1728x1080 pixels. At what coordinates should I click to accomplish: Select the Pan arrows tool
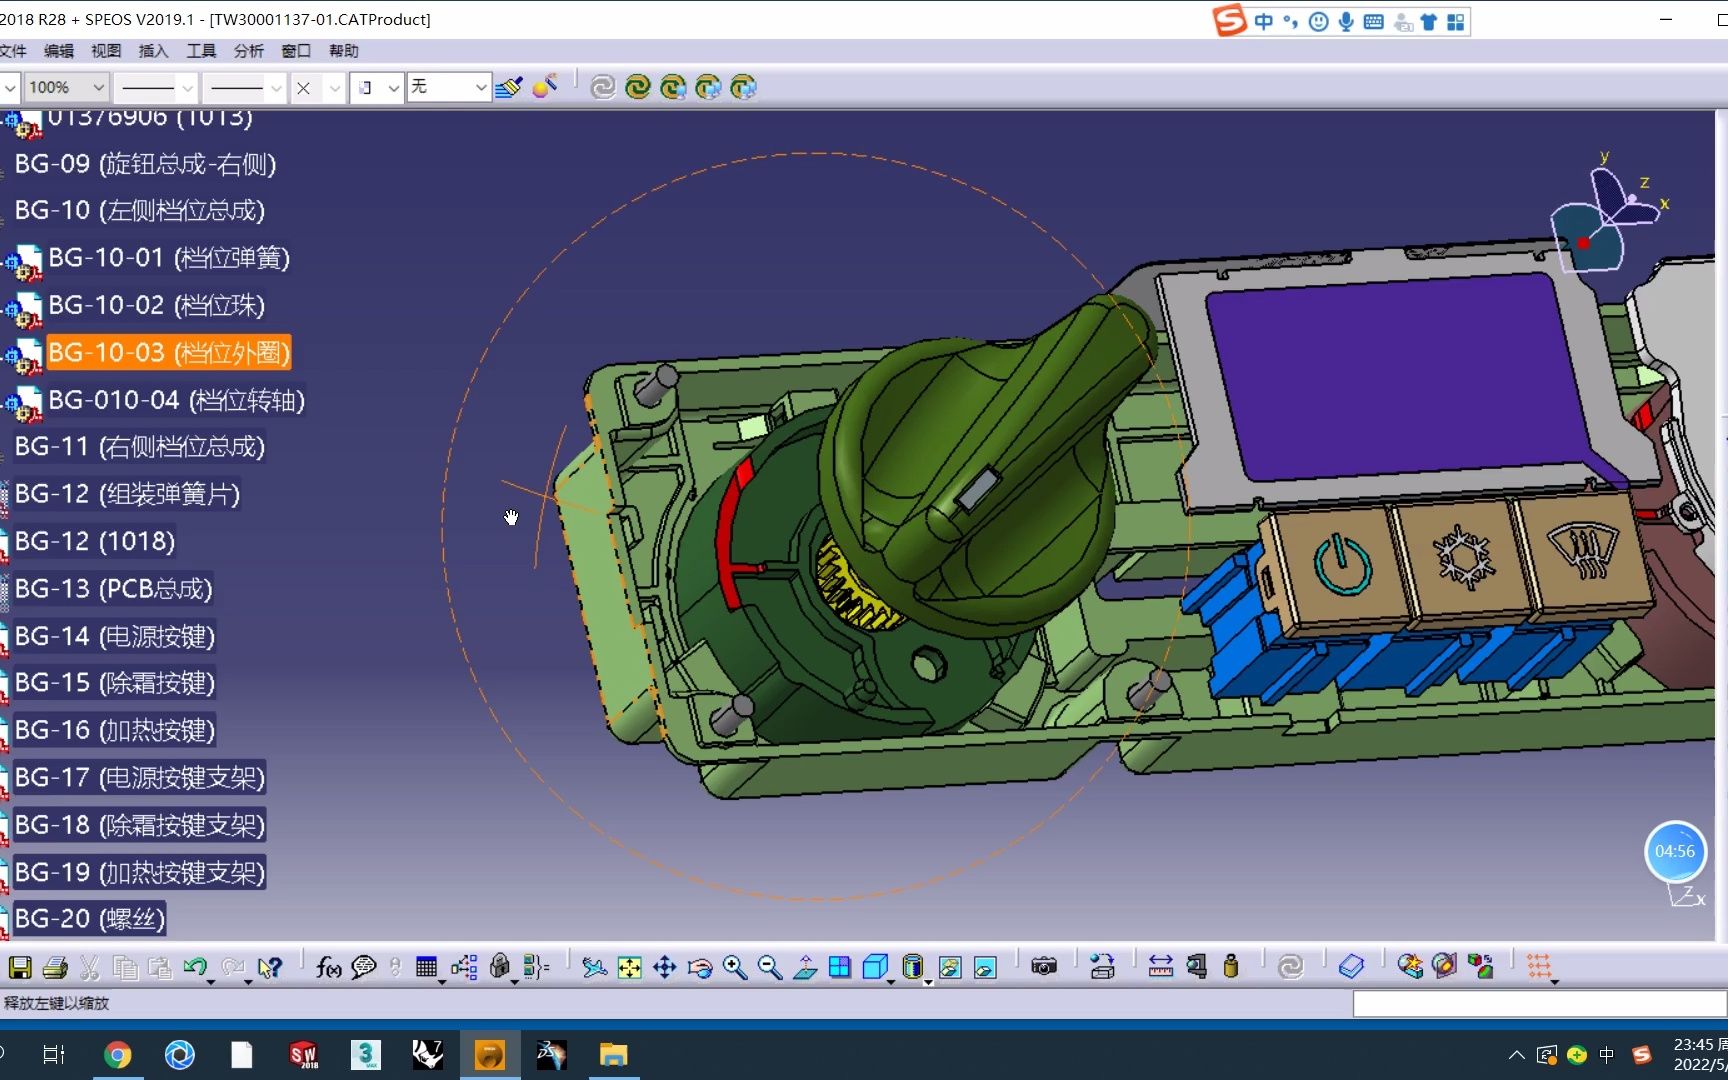click(665, 967)
